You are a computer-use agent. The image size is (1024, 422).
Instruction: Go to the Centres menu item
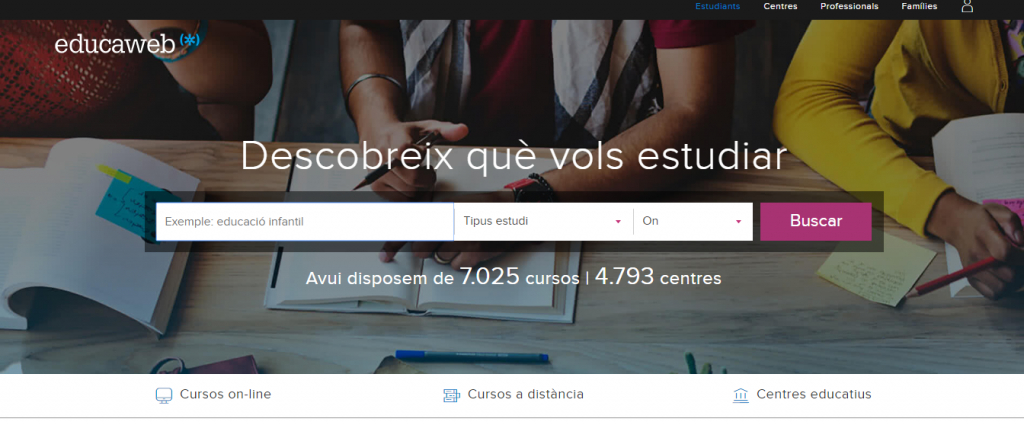(x=780, y=7)
